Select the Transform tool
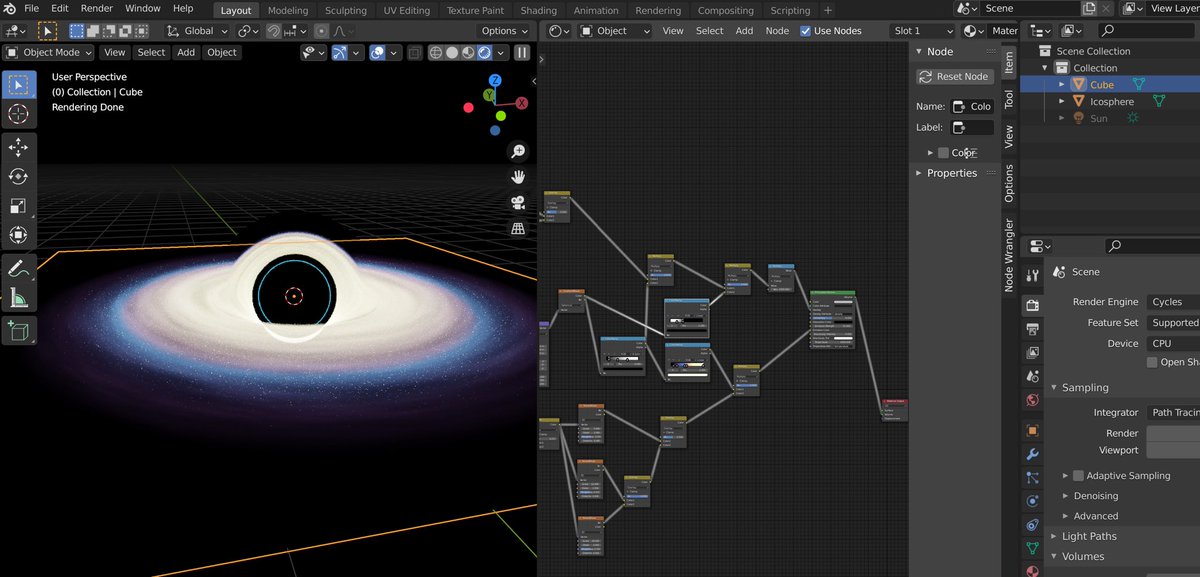The width and height of the screenshot is (1200, 577). [x=18, y=235]
